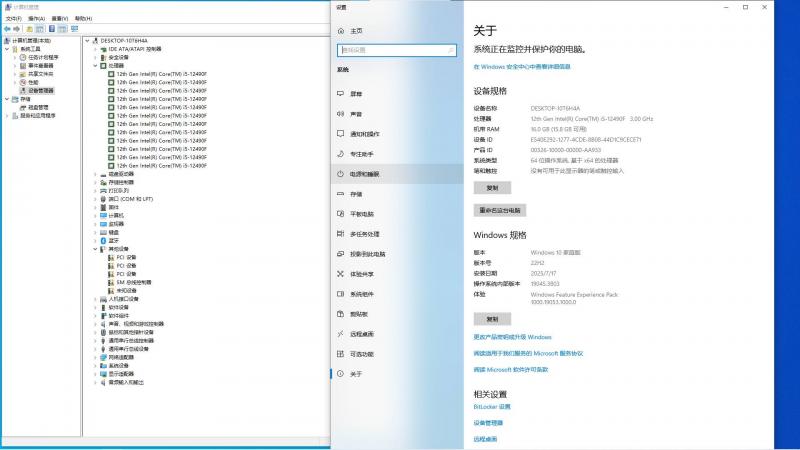Click the 打印队列 printer queue icon
This screenshot has height=450, width=800.
point(104,191)
